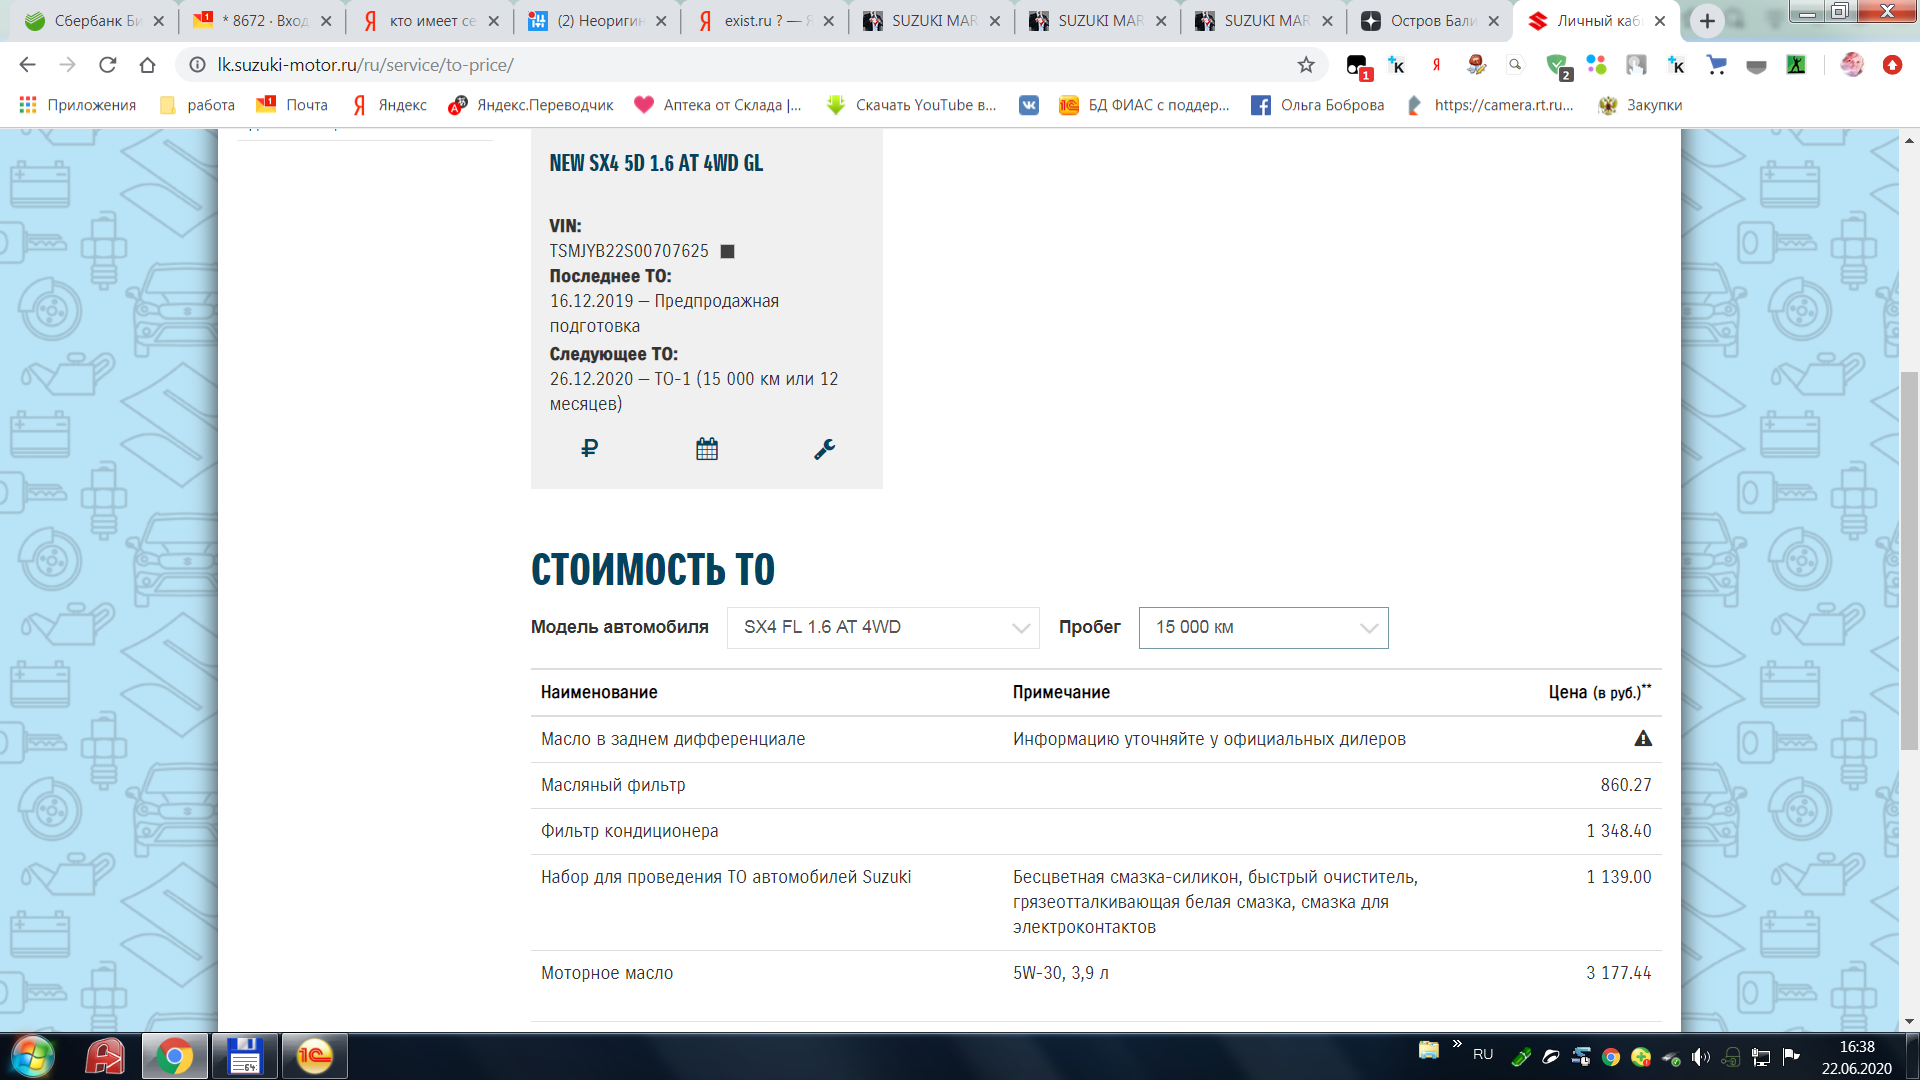Expand the car model dropdown SX4 FL 1.6 AT 4WD
Screen dimensions: 1920x1080
pos(883,628)
